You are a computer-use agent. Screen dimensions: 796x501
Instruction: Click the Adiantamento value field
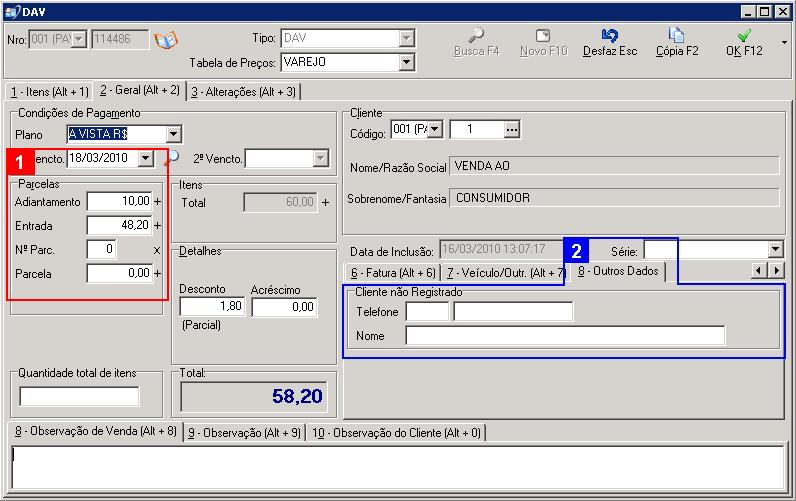[x=120, y=202]
